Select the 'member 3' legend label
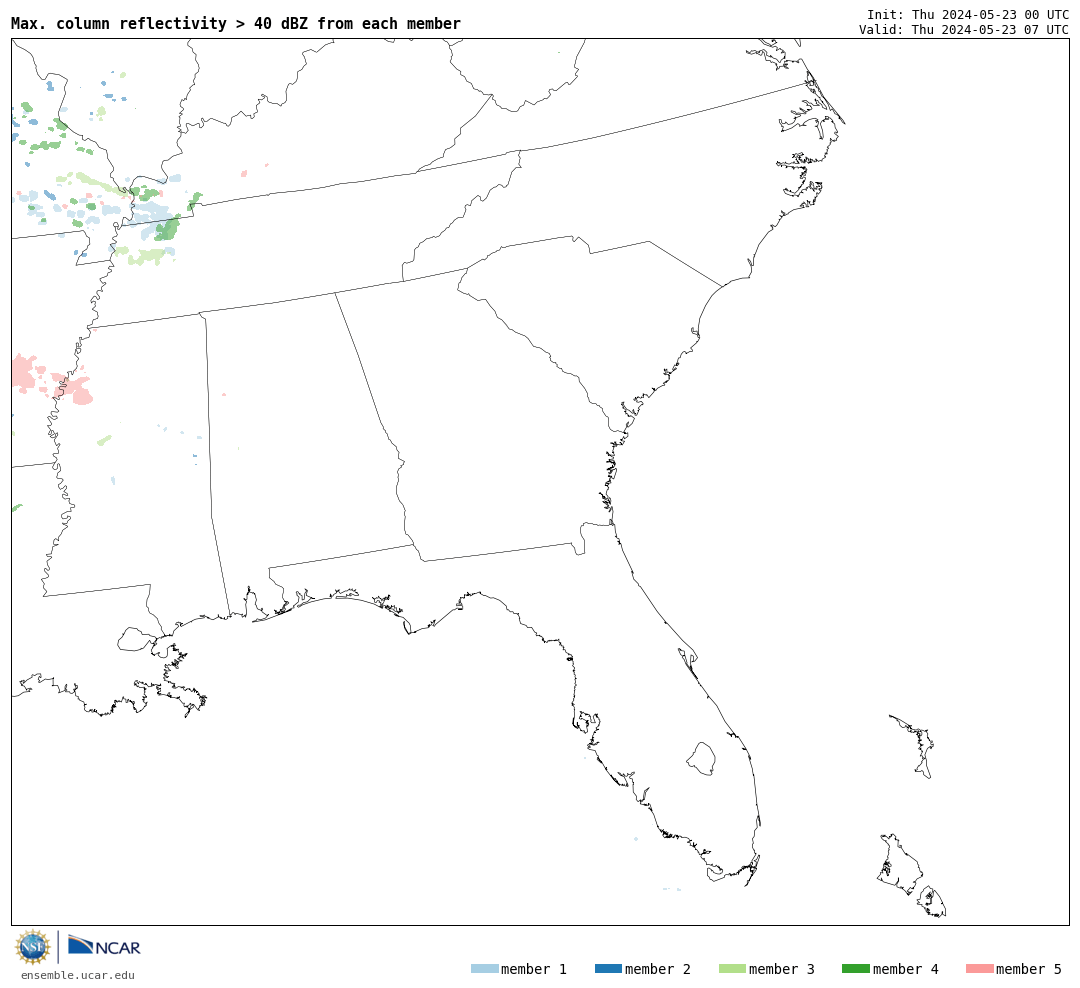 [782, 969]
